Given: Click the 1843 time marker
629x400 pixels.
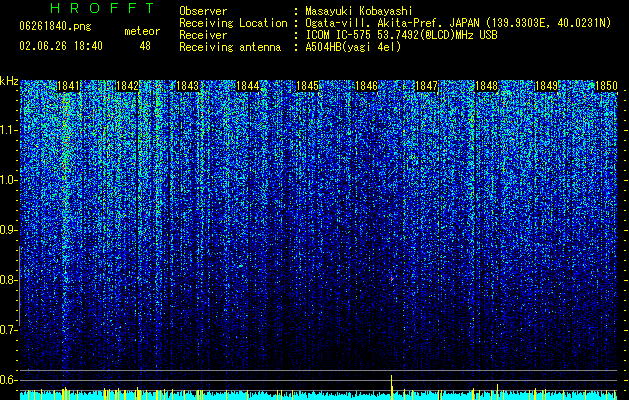Looking at the screenshot, I should pos(187,86).
